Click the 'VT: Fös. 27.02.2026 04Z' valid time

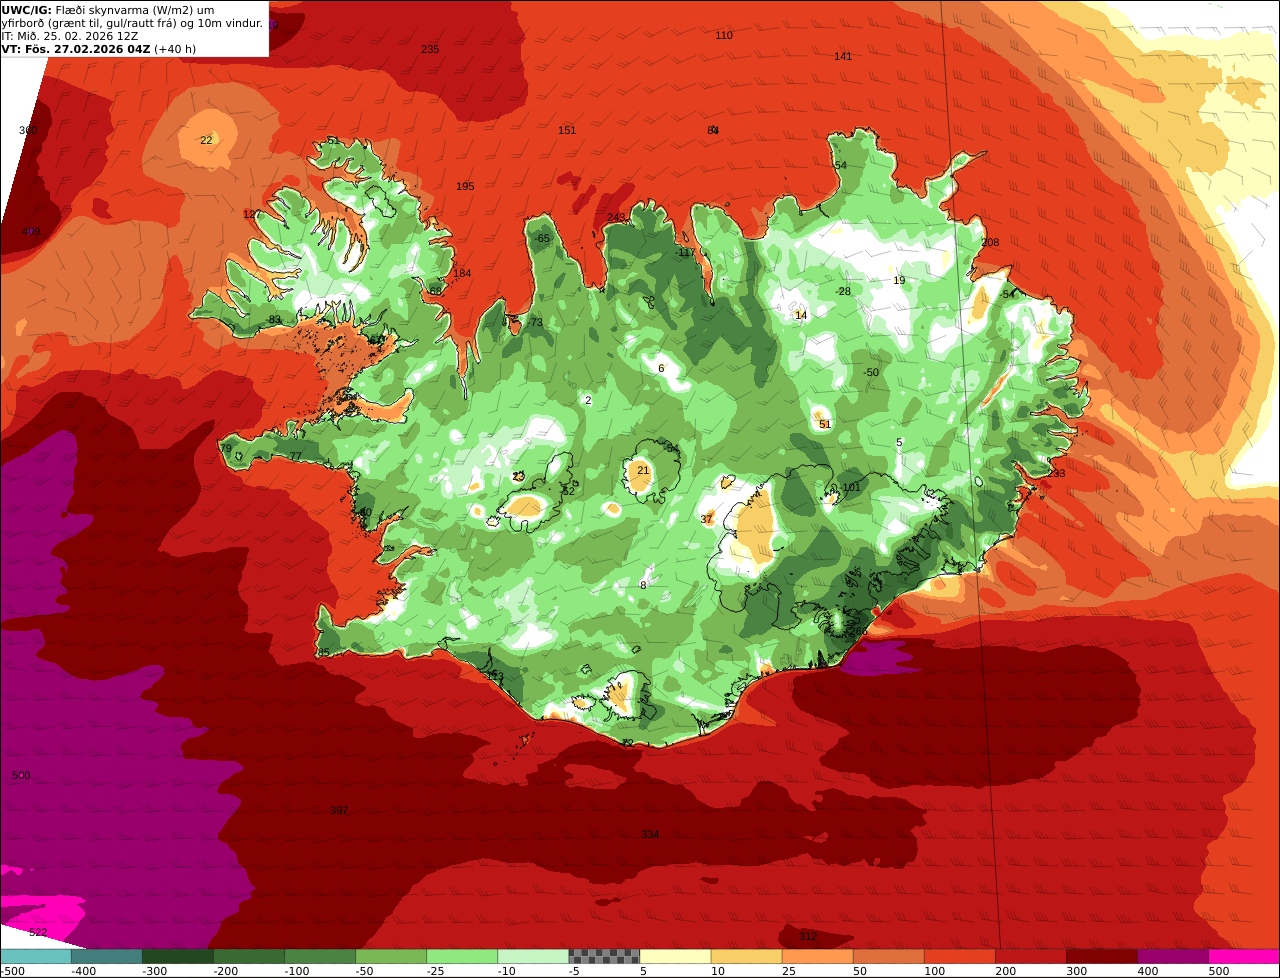click(76, 48)
